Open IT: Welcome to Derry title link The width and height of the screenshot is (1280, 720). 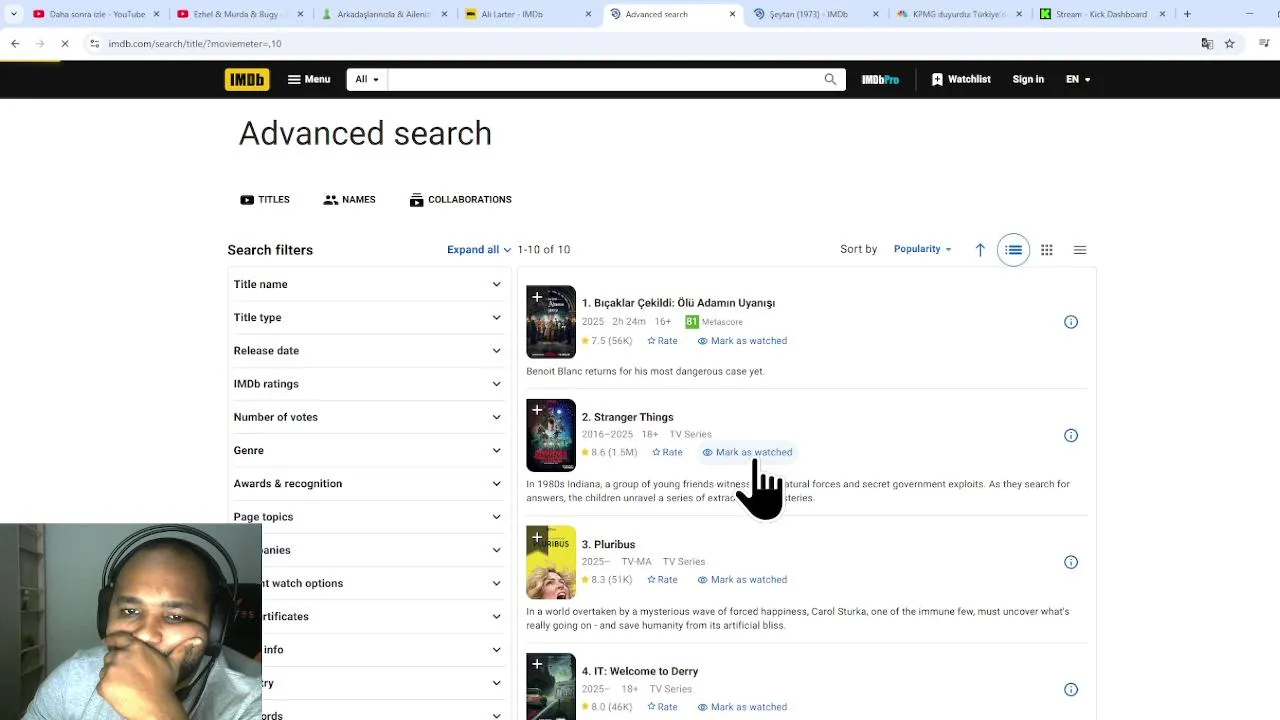[640, 671]
